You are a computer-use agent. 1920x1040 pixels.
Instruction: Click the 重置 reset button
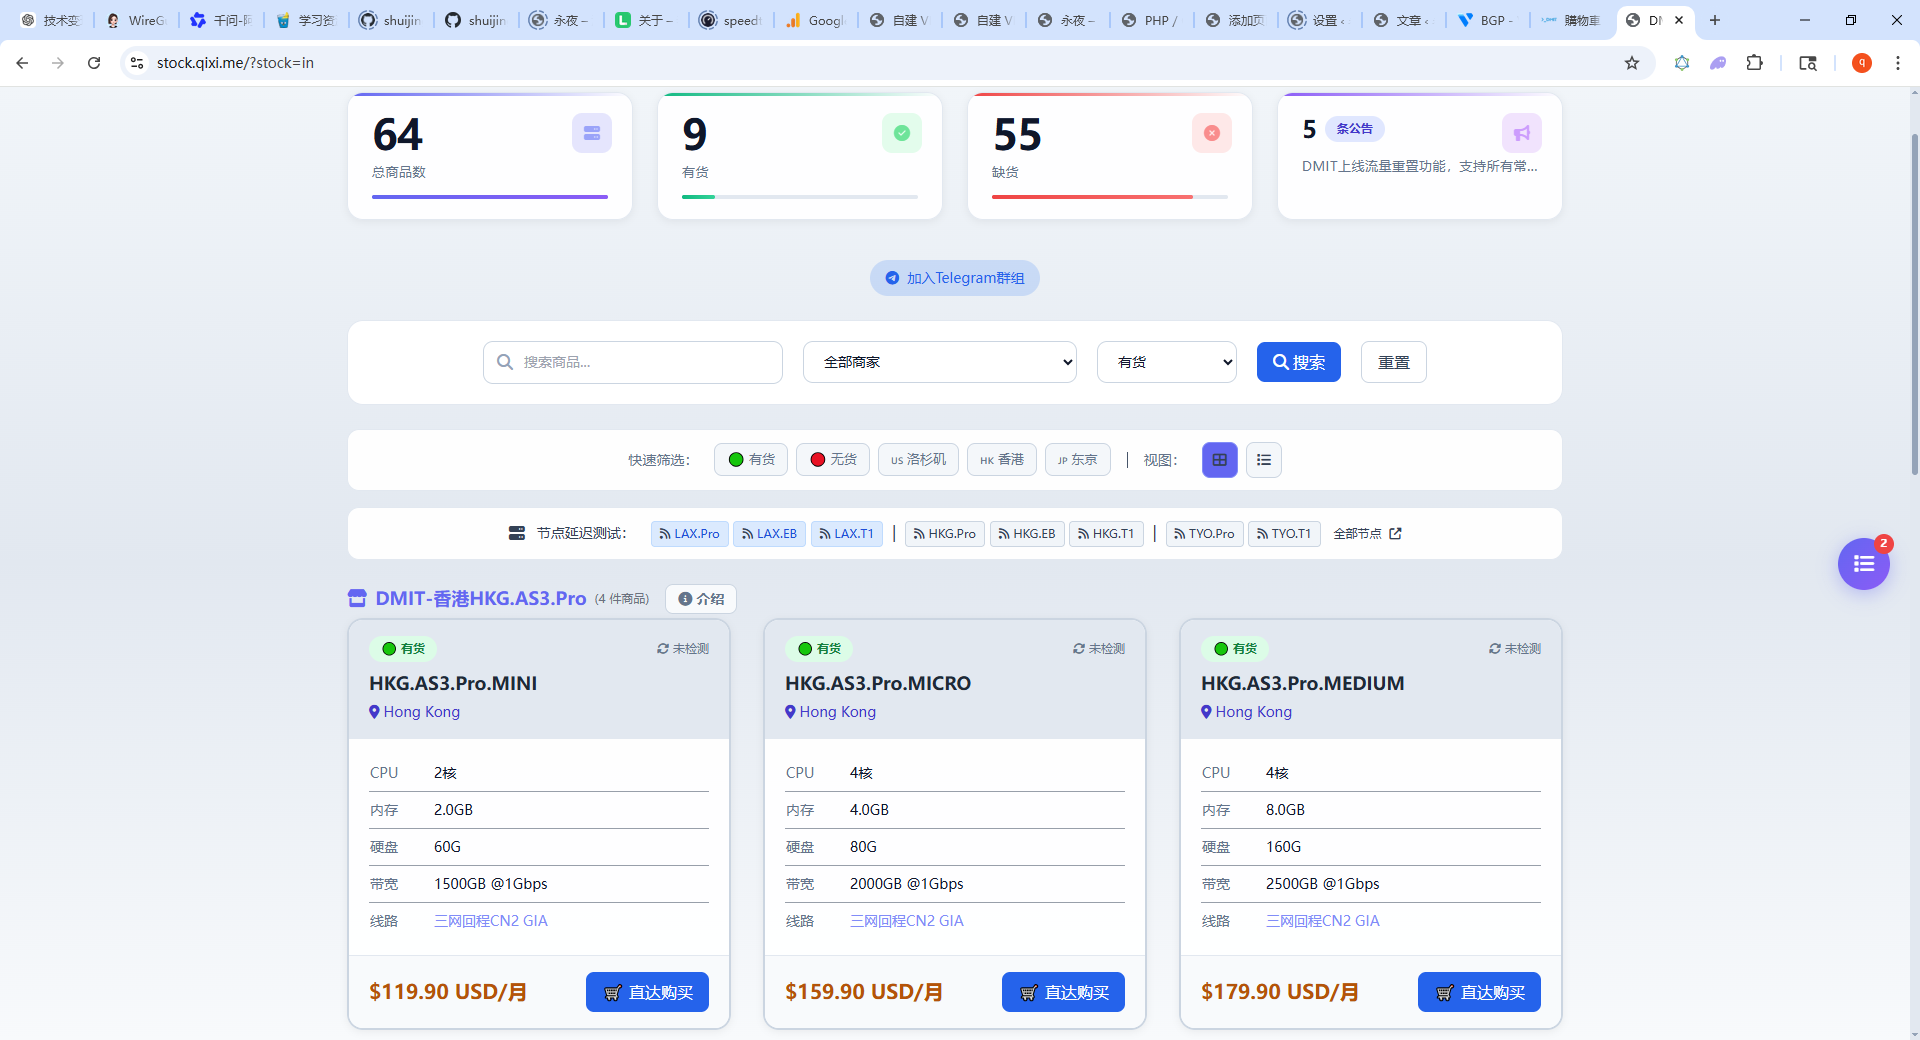pos(1394,362)
